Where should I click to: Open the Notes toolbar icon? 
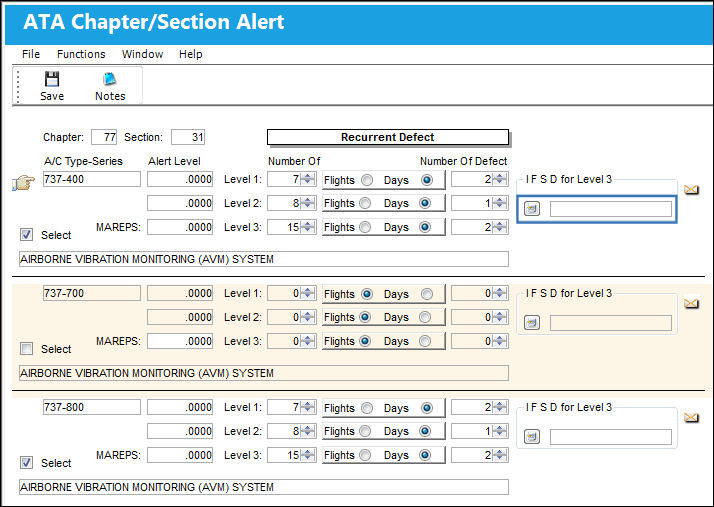110,79
